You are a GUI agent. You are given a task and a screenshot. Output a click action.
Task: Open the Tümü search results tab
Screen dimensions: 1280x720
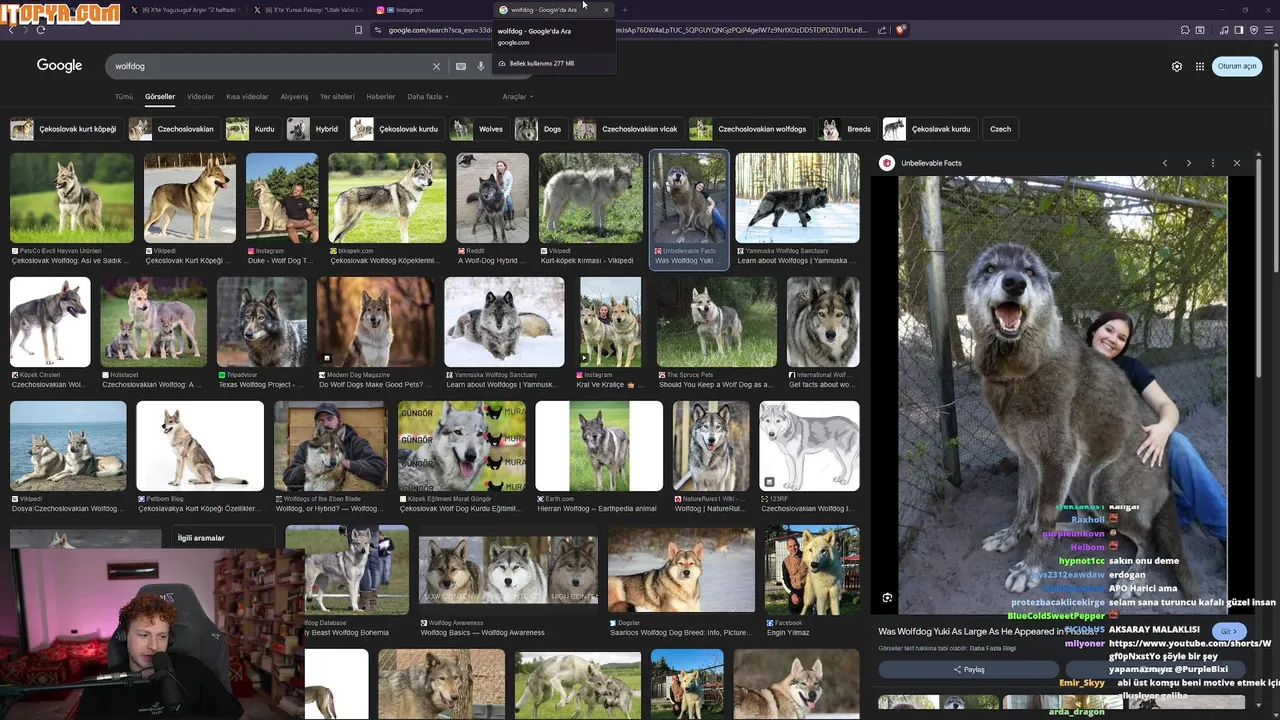124,97
